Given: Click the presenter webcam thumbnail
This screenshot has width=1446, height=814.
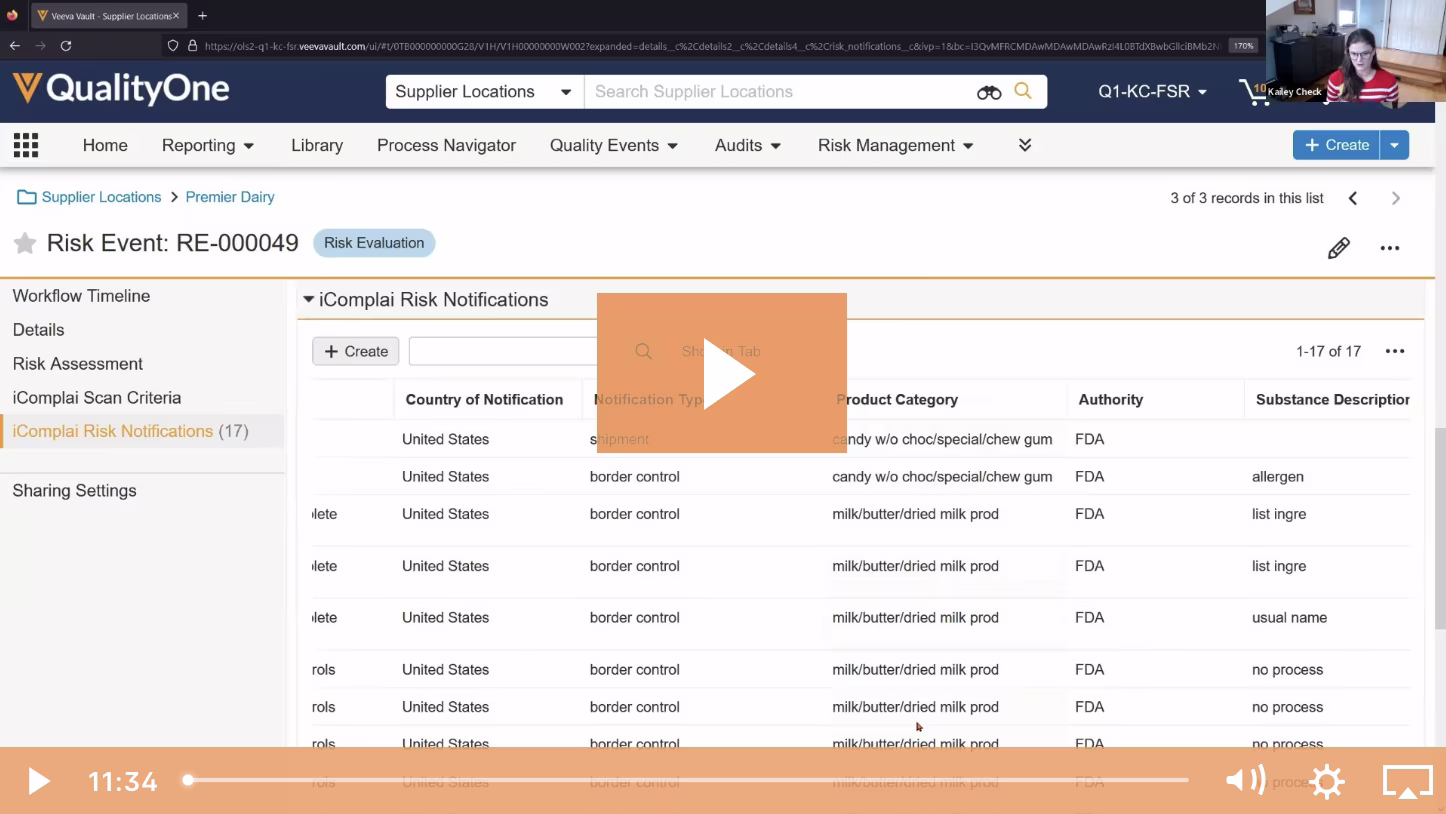Looking at the screenshot, I should tap(1355, 50).
